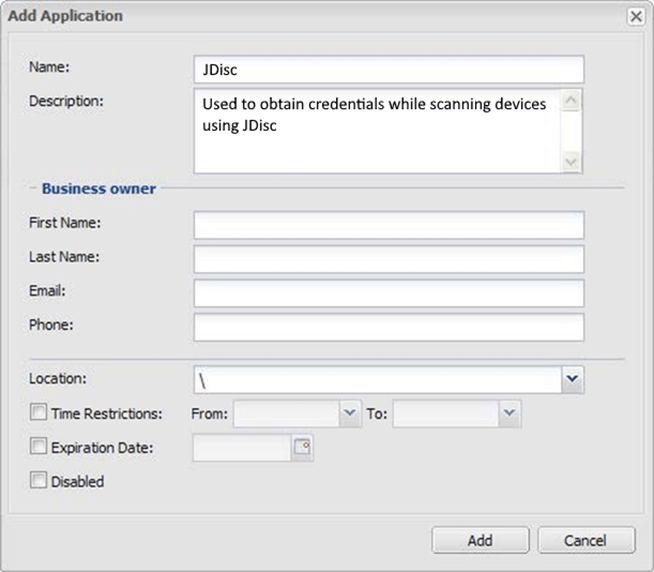This screenshot has width=654, height=572.
Task: Open the Expiration Date calendar picker icon
Action: [x=302, y=448]
